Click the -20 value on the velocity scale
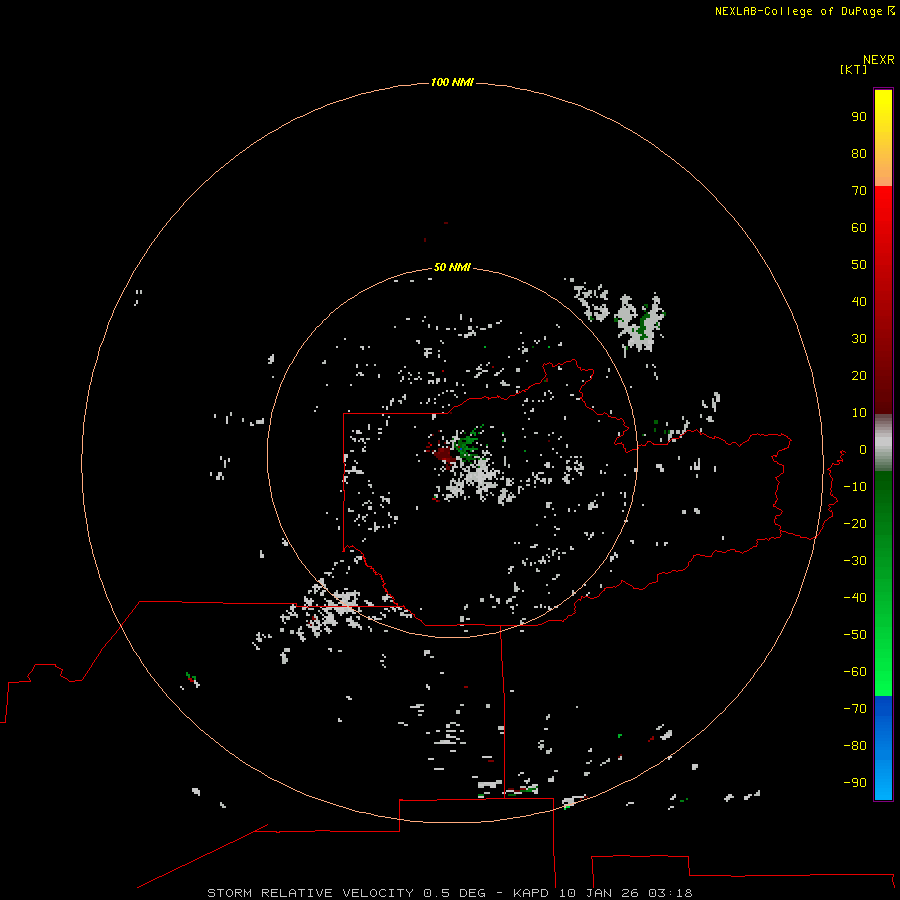Viewport: 900px width, 900px height. pyautogui.click(x=855, y=524)
